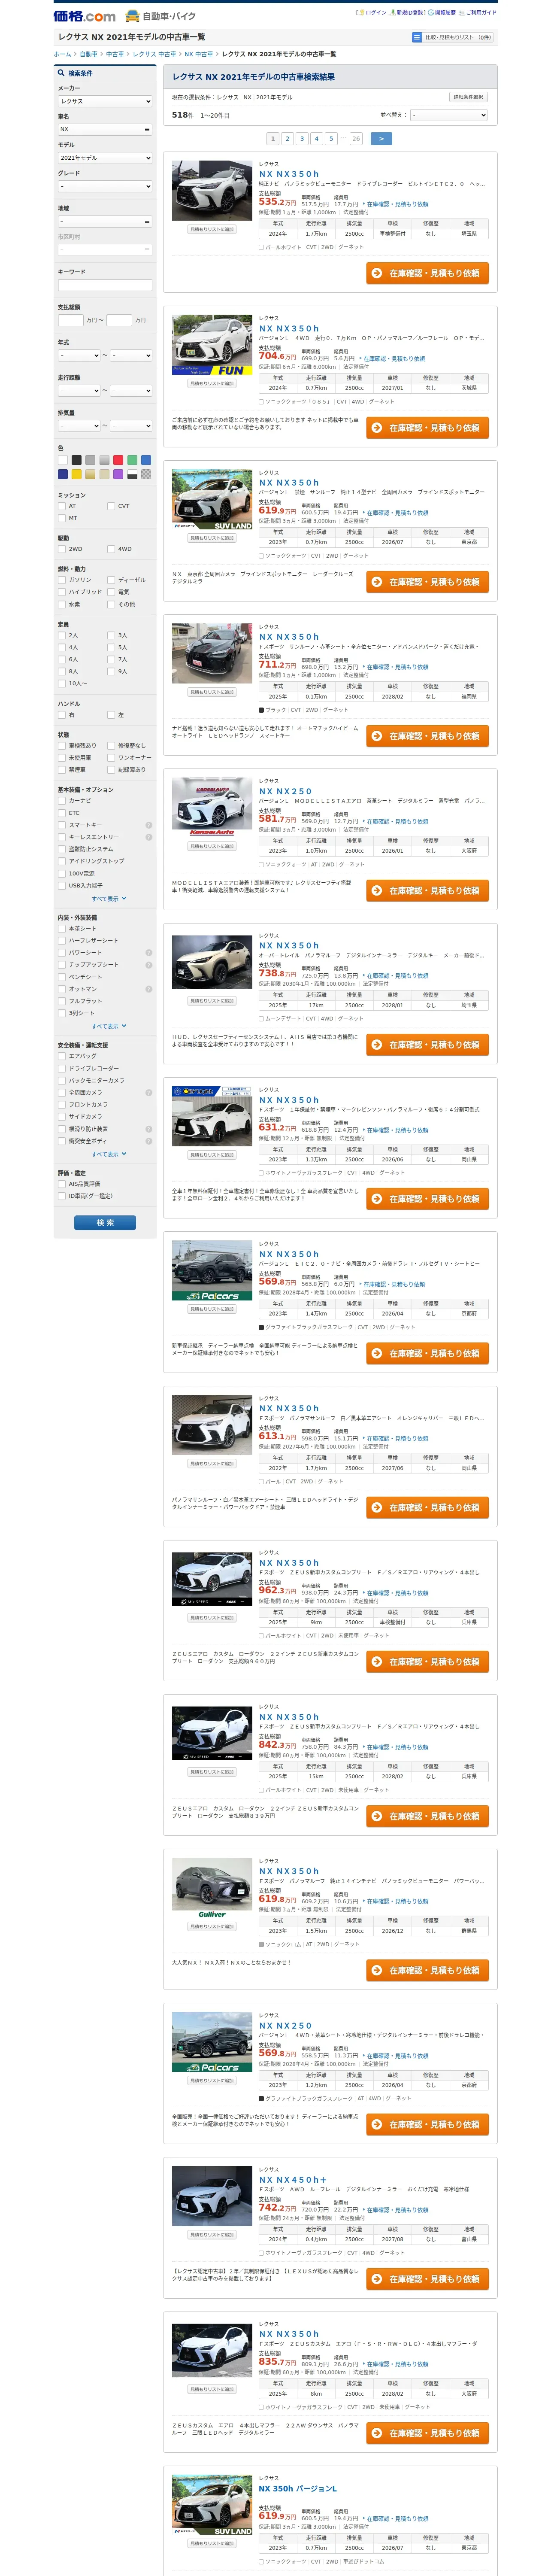Go to 自動車 breadcrumb link

89,54
